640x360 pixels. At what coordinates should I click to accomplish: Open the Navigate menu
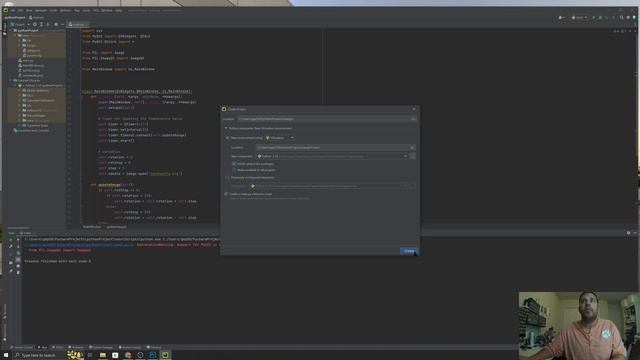click(x=41, y=10)
